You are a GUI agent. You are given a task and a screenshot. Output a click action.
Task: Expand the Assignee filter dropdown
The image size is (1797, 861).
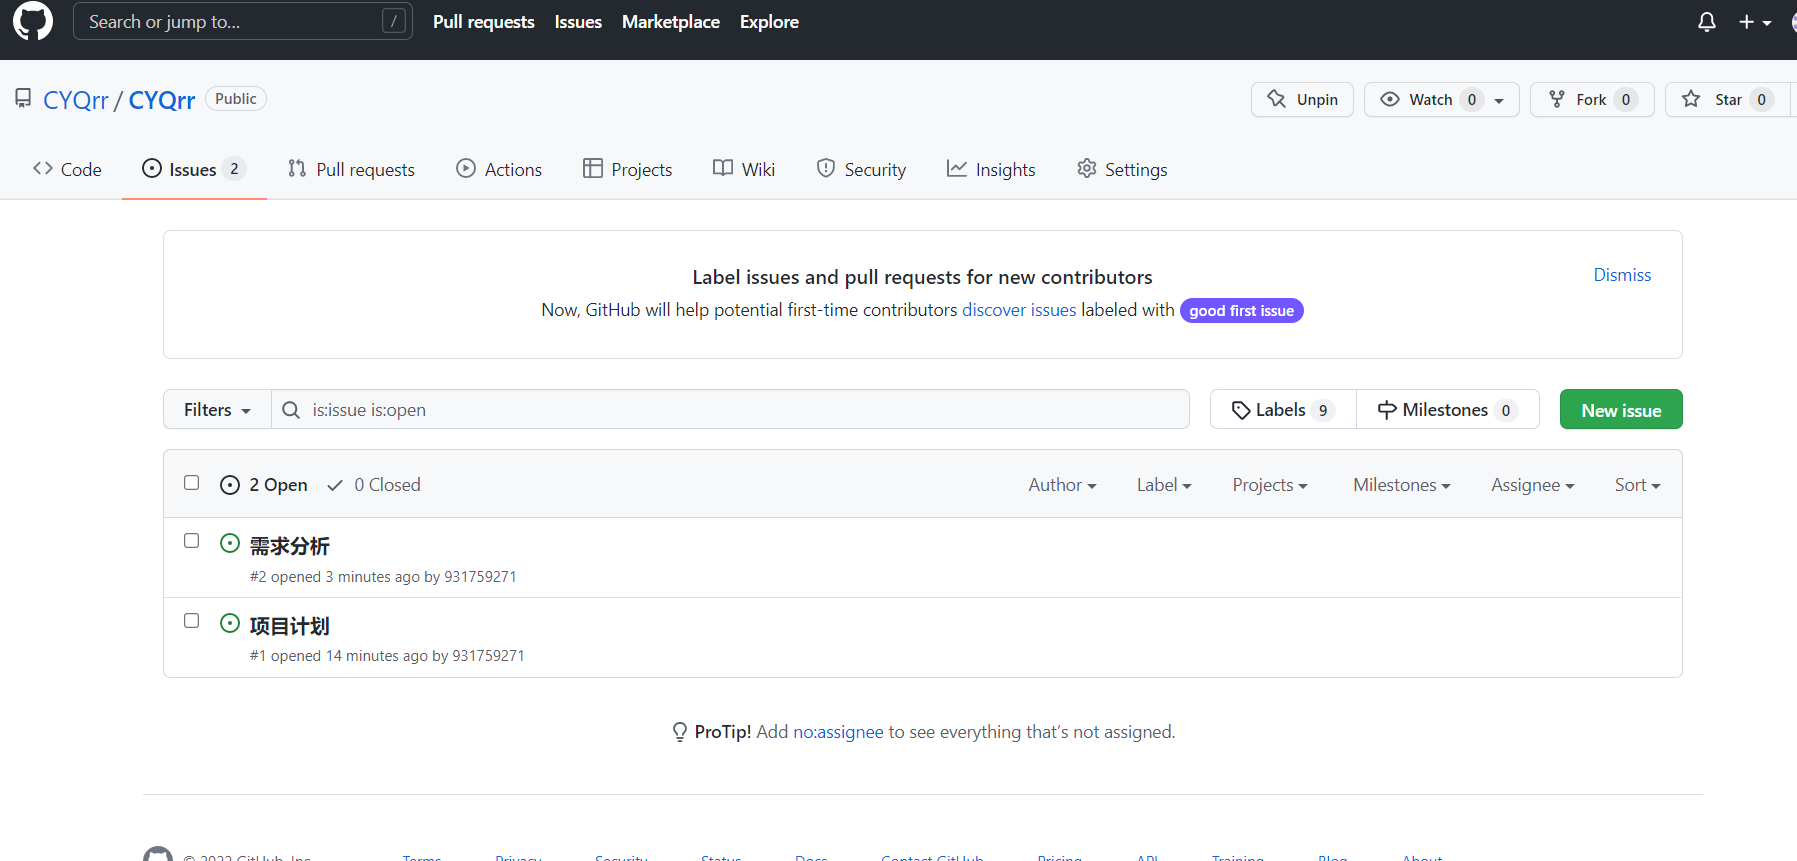point(1532,485)
